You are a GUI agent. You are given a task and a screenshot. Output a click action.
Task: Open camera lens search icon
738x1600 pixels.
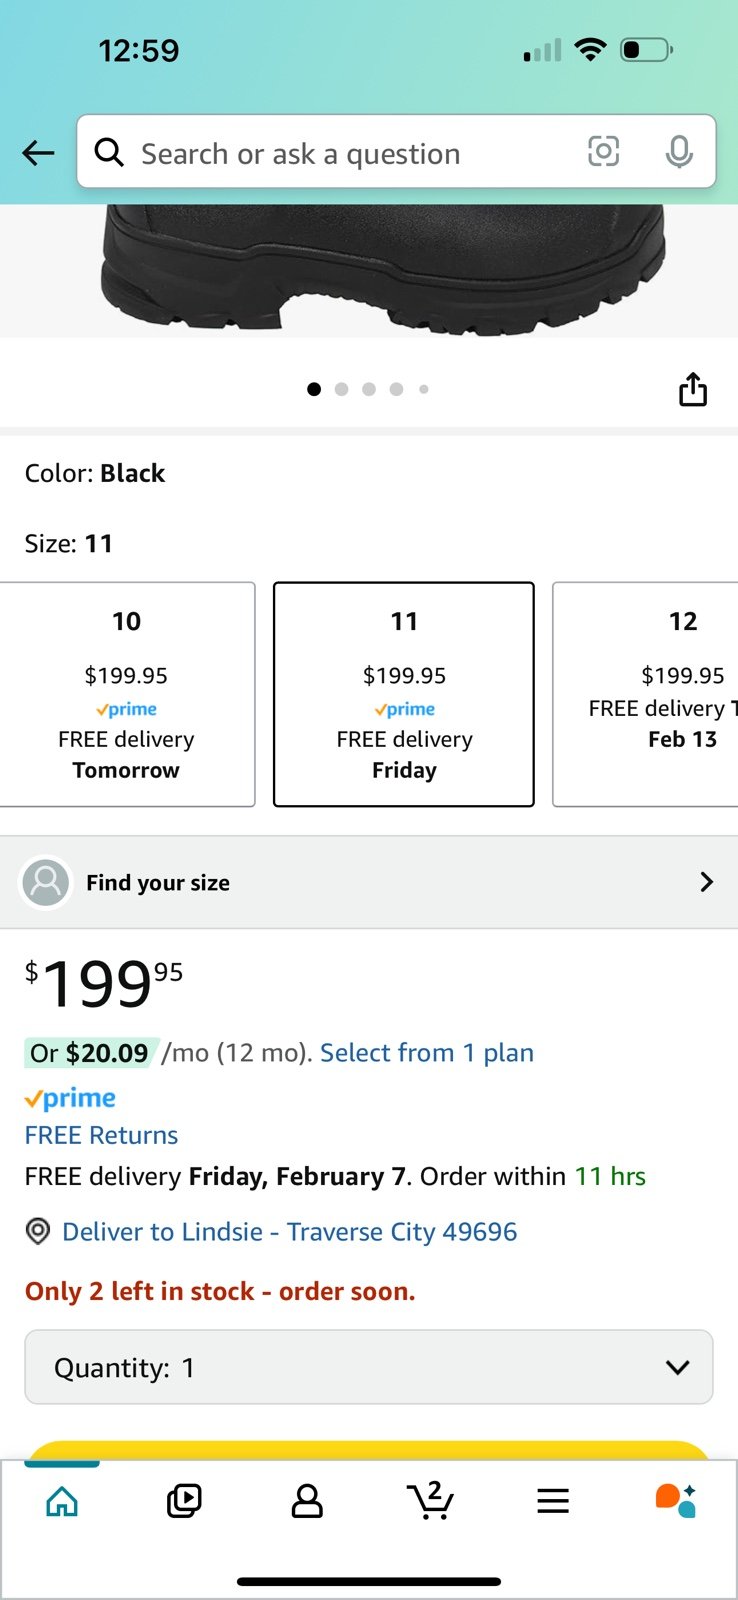603,152
